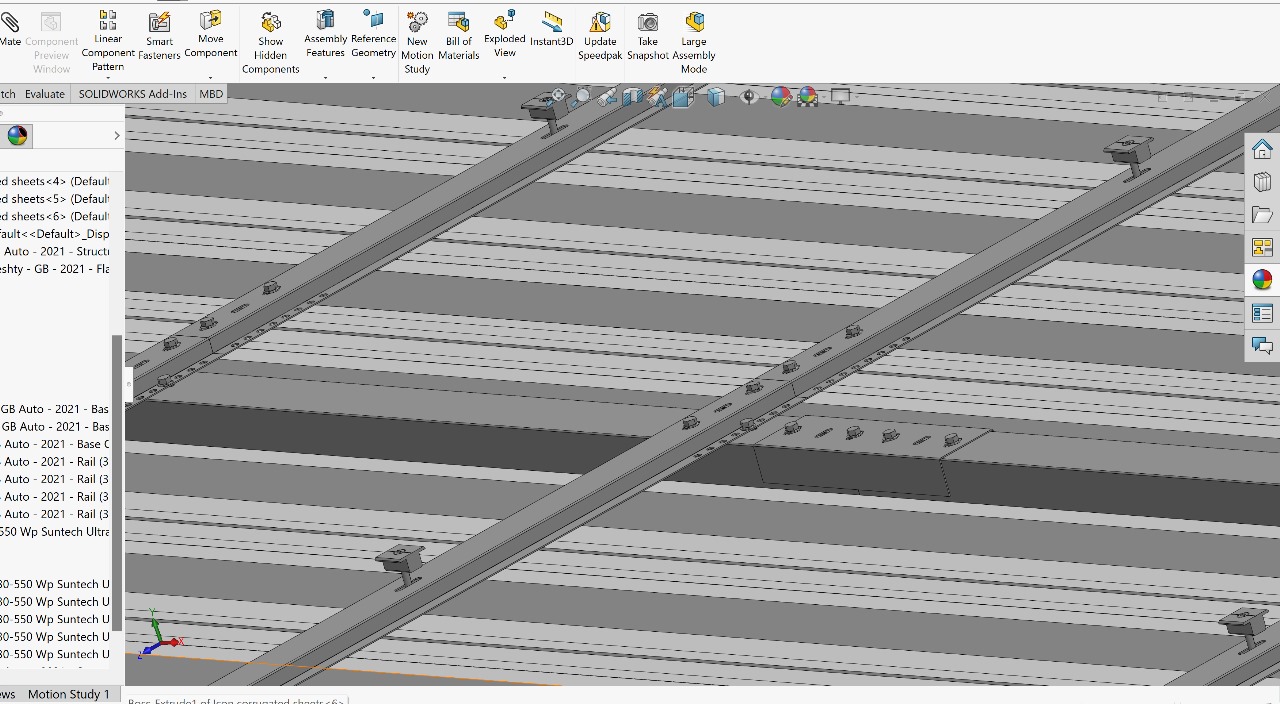The width and height of the screenshot is (1280, 704).
Task: Open Bill of Materials
Action: click(x=459, y=36)
